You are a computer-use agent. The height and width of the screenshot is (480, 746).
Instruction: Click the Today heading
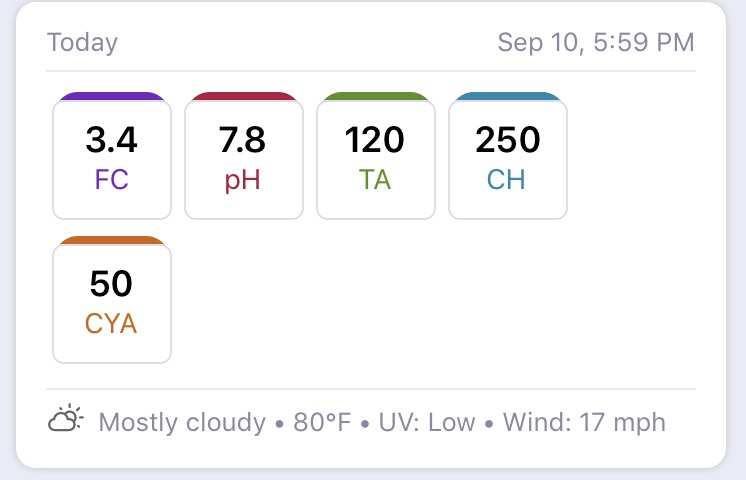click(82, 43)
